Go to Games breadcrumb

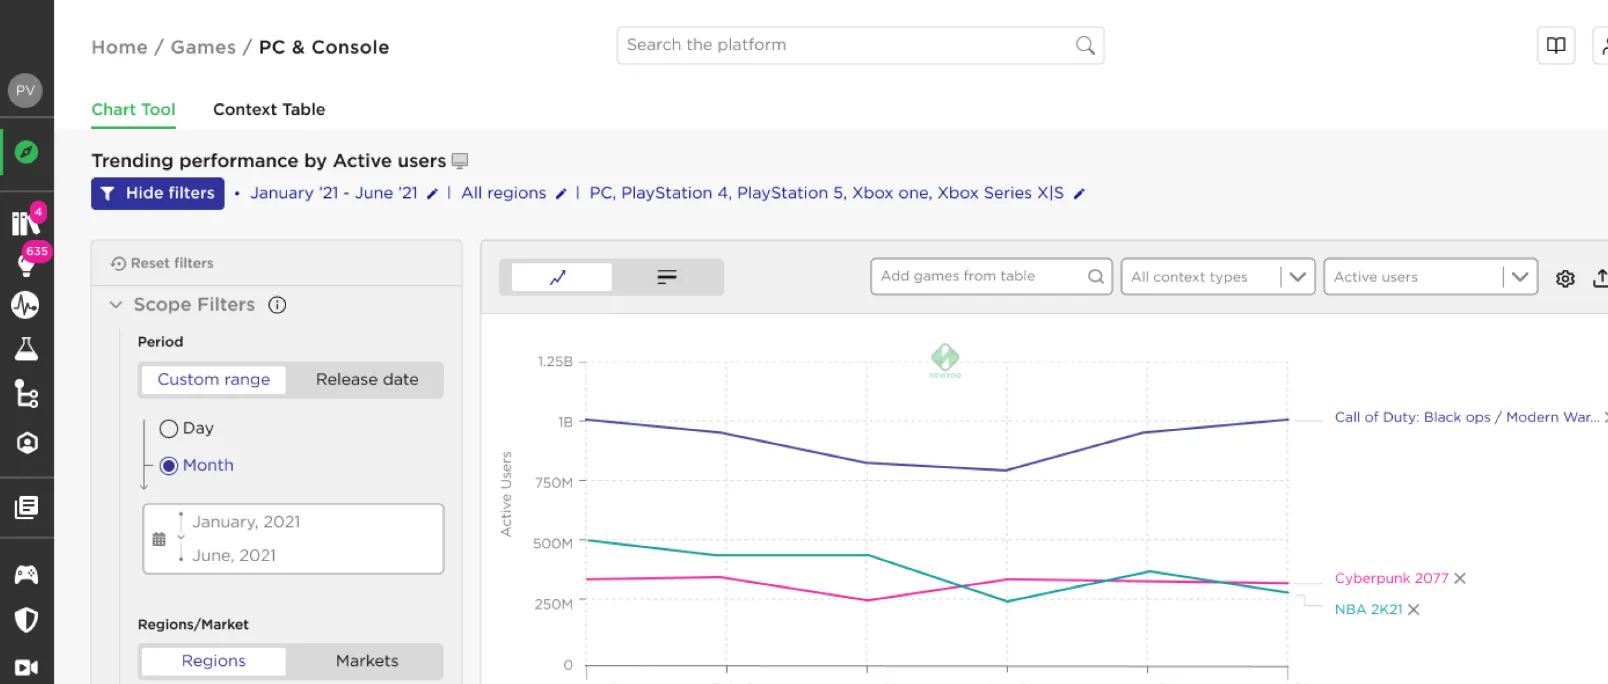pyautogui.click(x=203, y=47)
